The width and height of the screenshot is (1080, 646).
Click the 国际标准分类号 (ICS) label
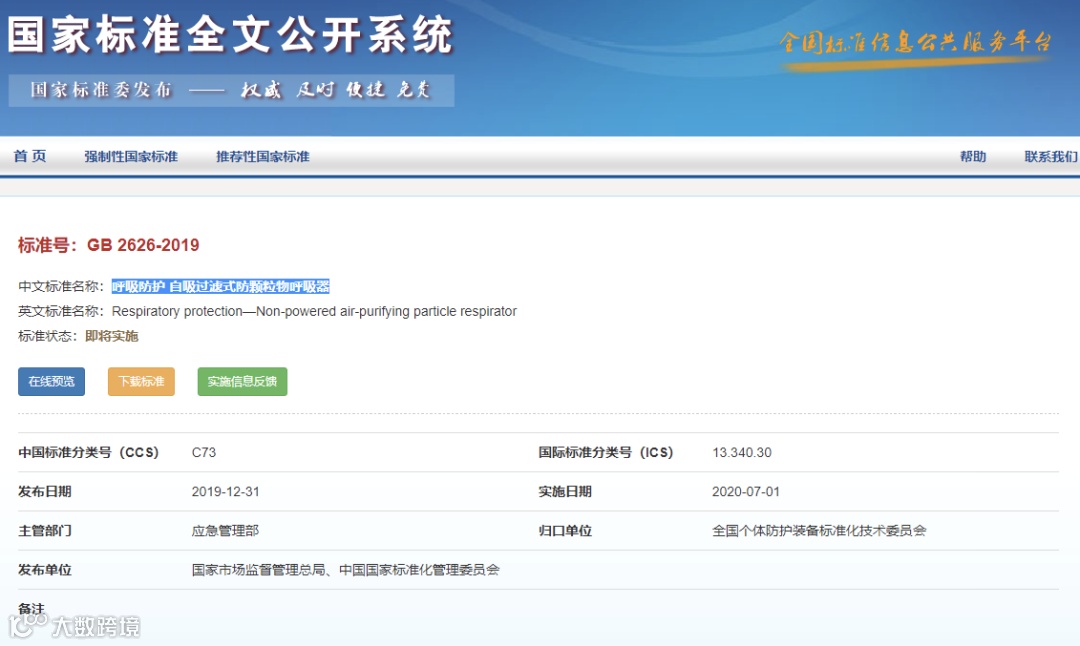click(x=605, y=452)
